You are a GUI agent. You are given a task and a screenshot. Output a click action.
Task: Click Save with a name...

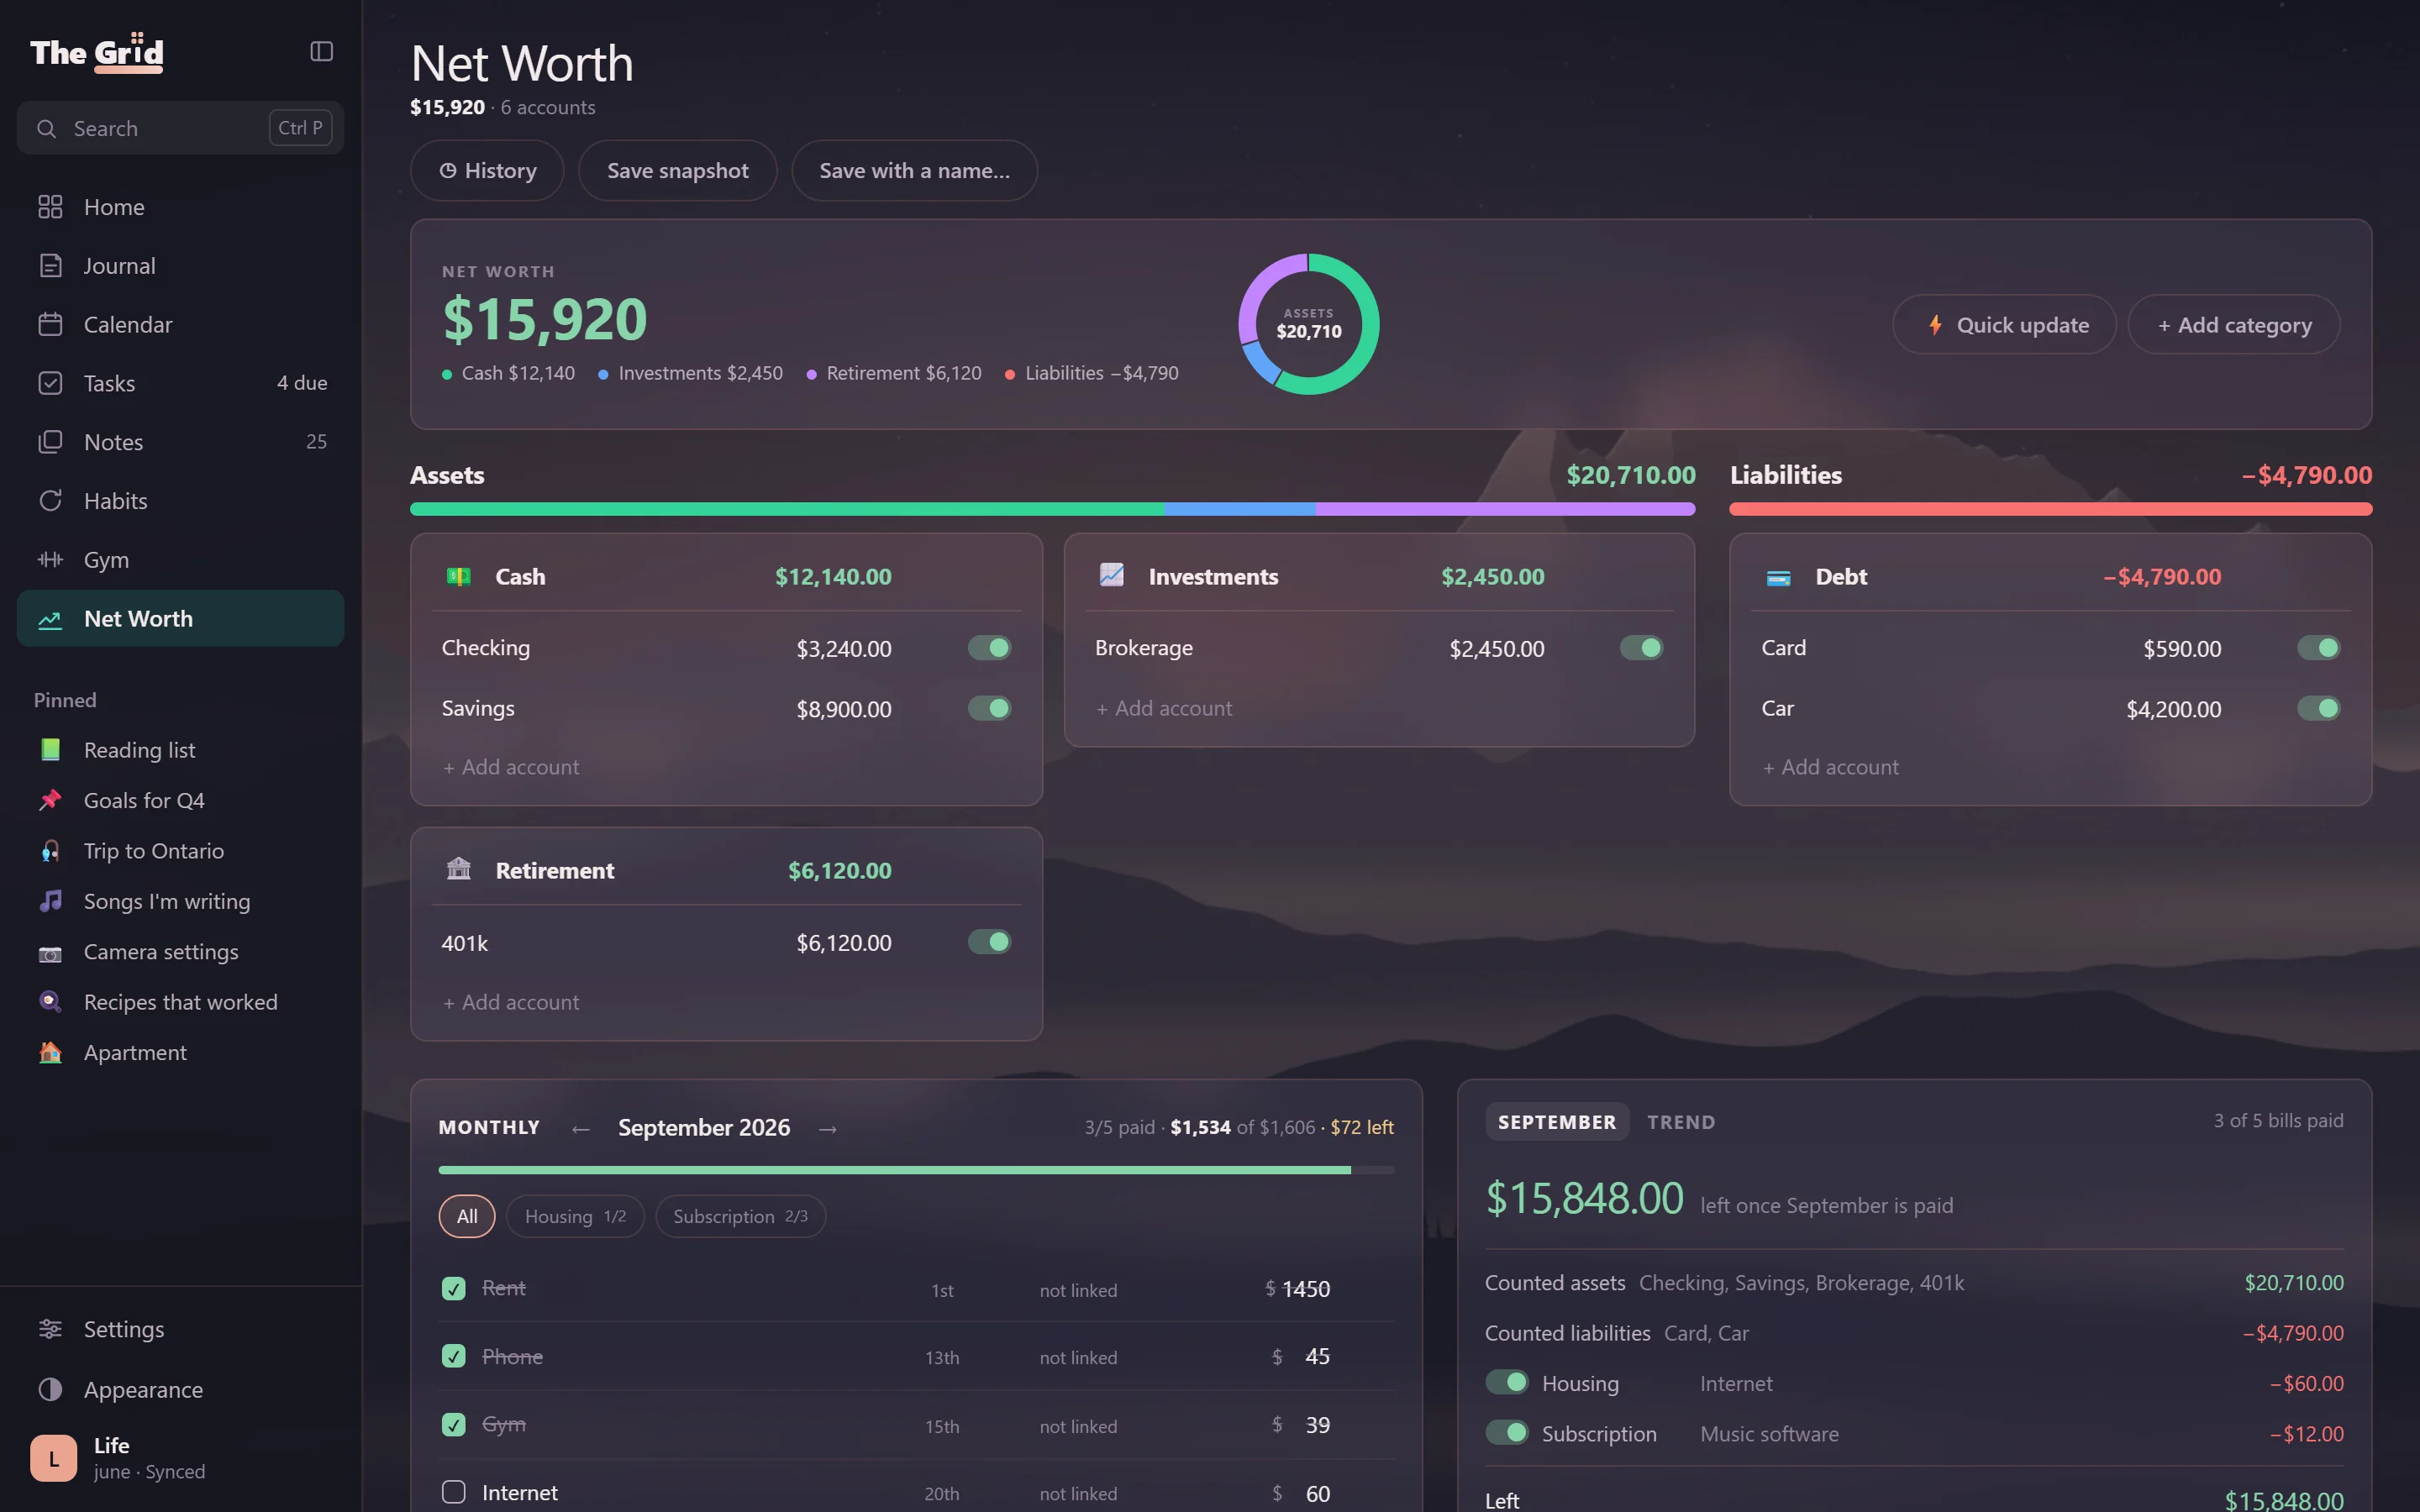click(x=914, y=171)
